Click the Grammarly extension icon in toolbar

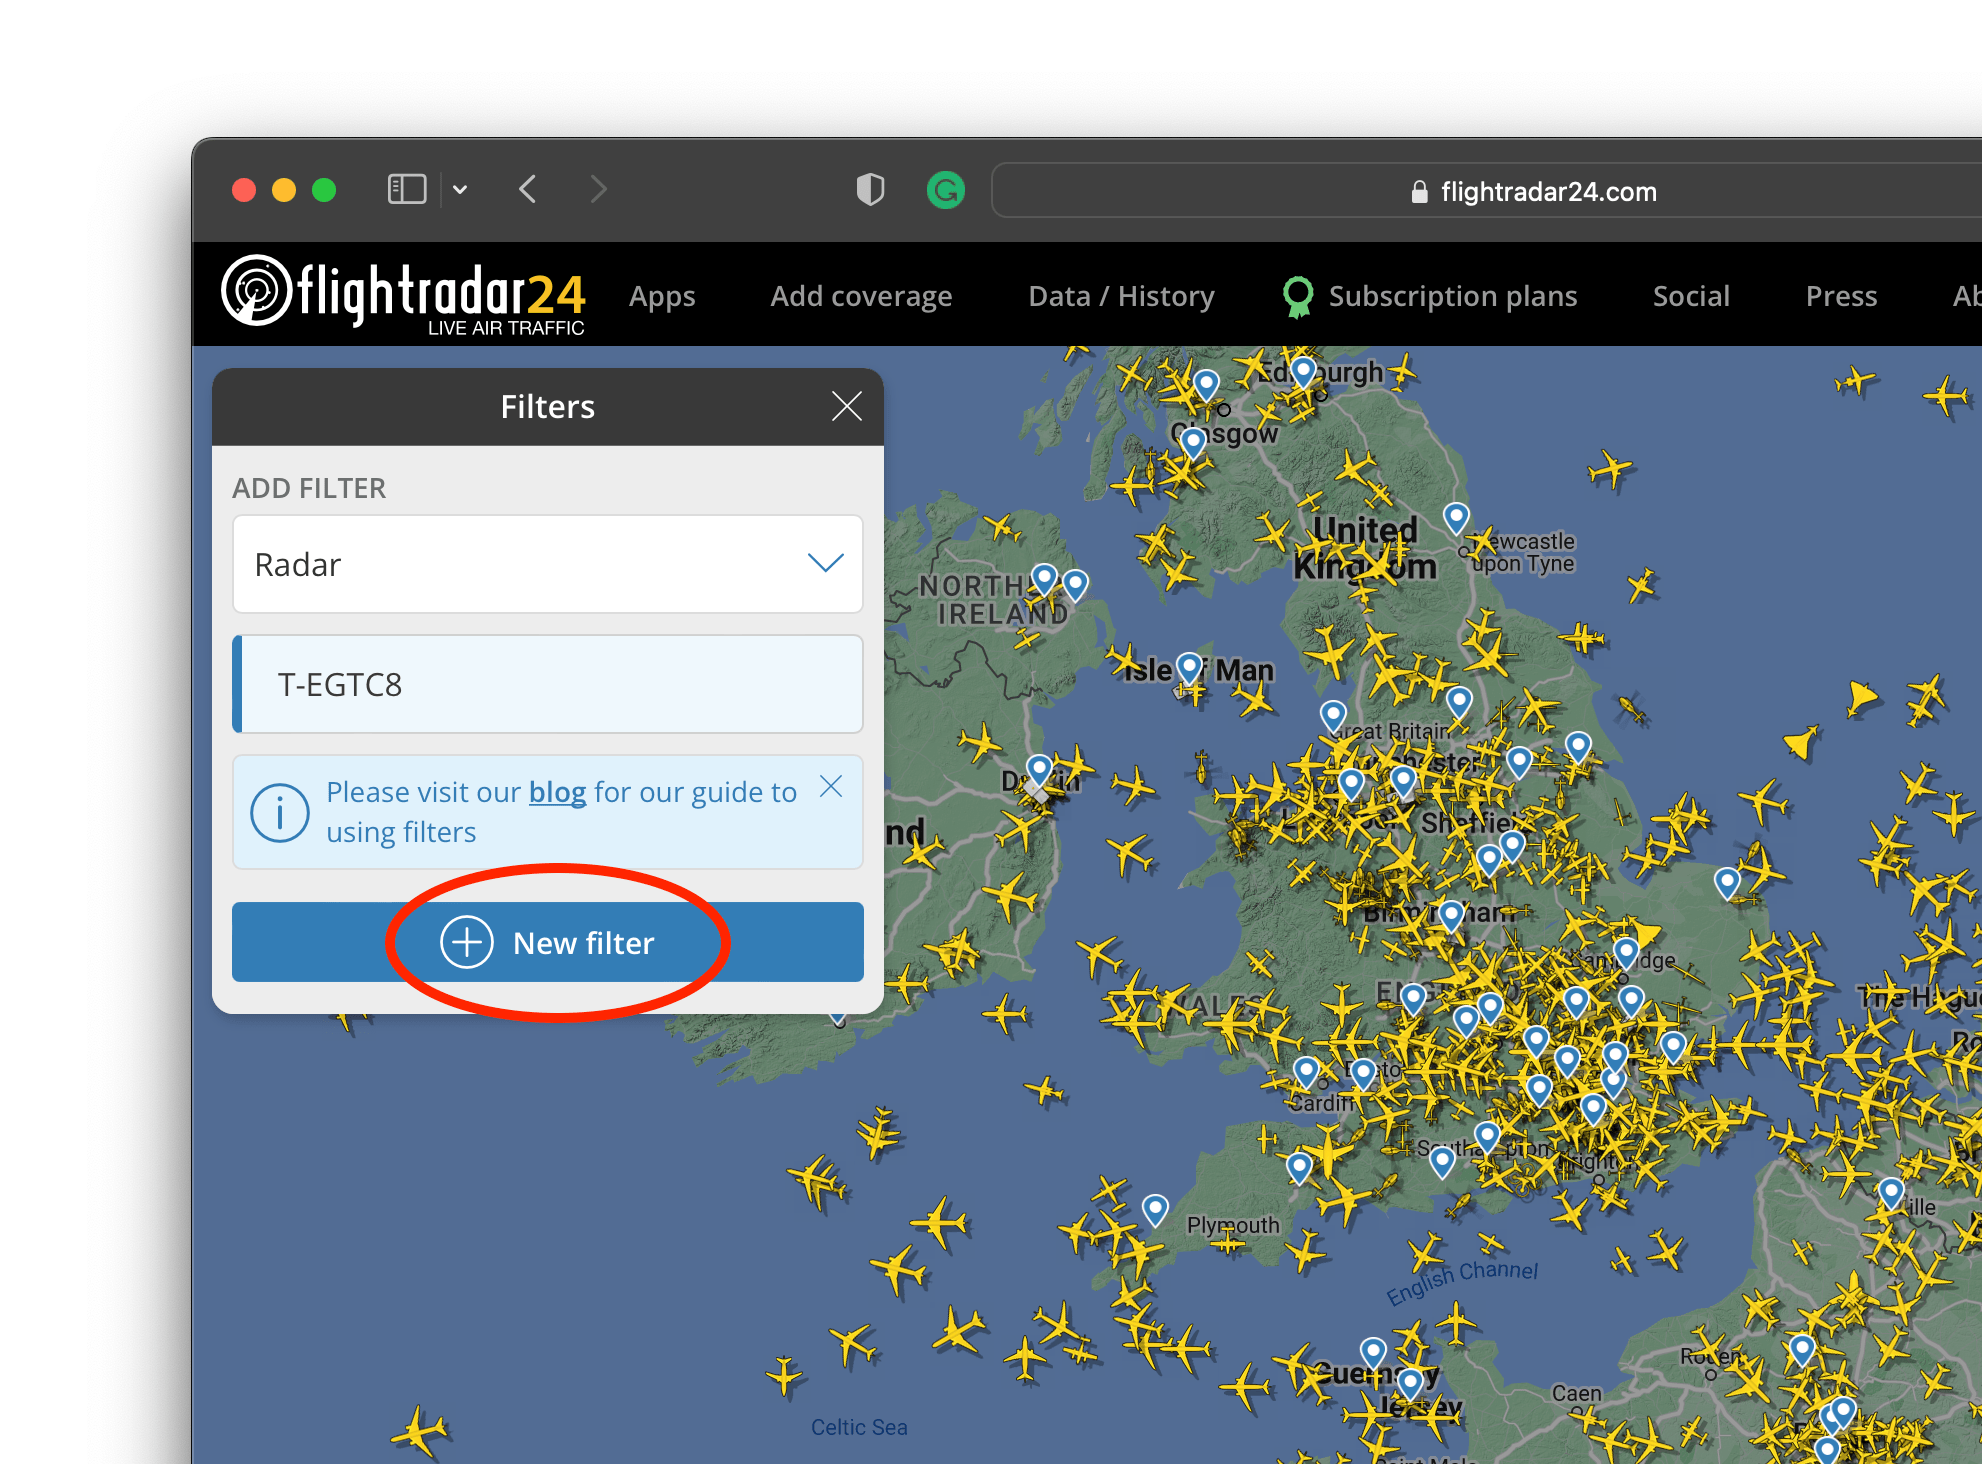[x=945, y=189]
